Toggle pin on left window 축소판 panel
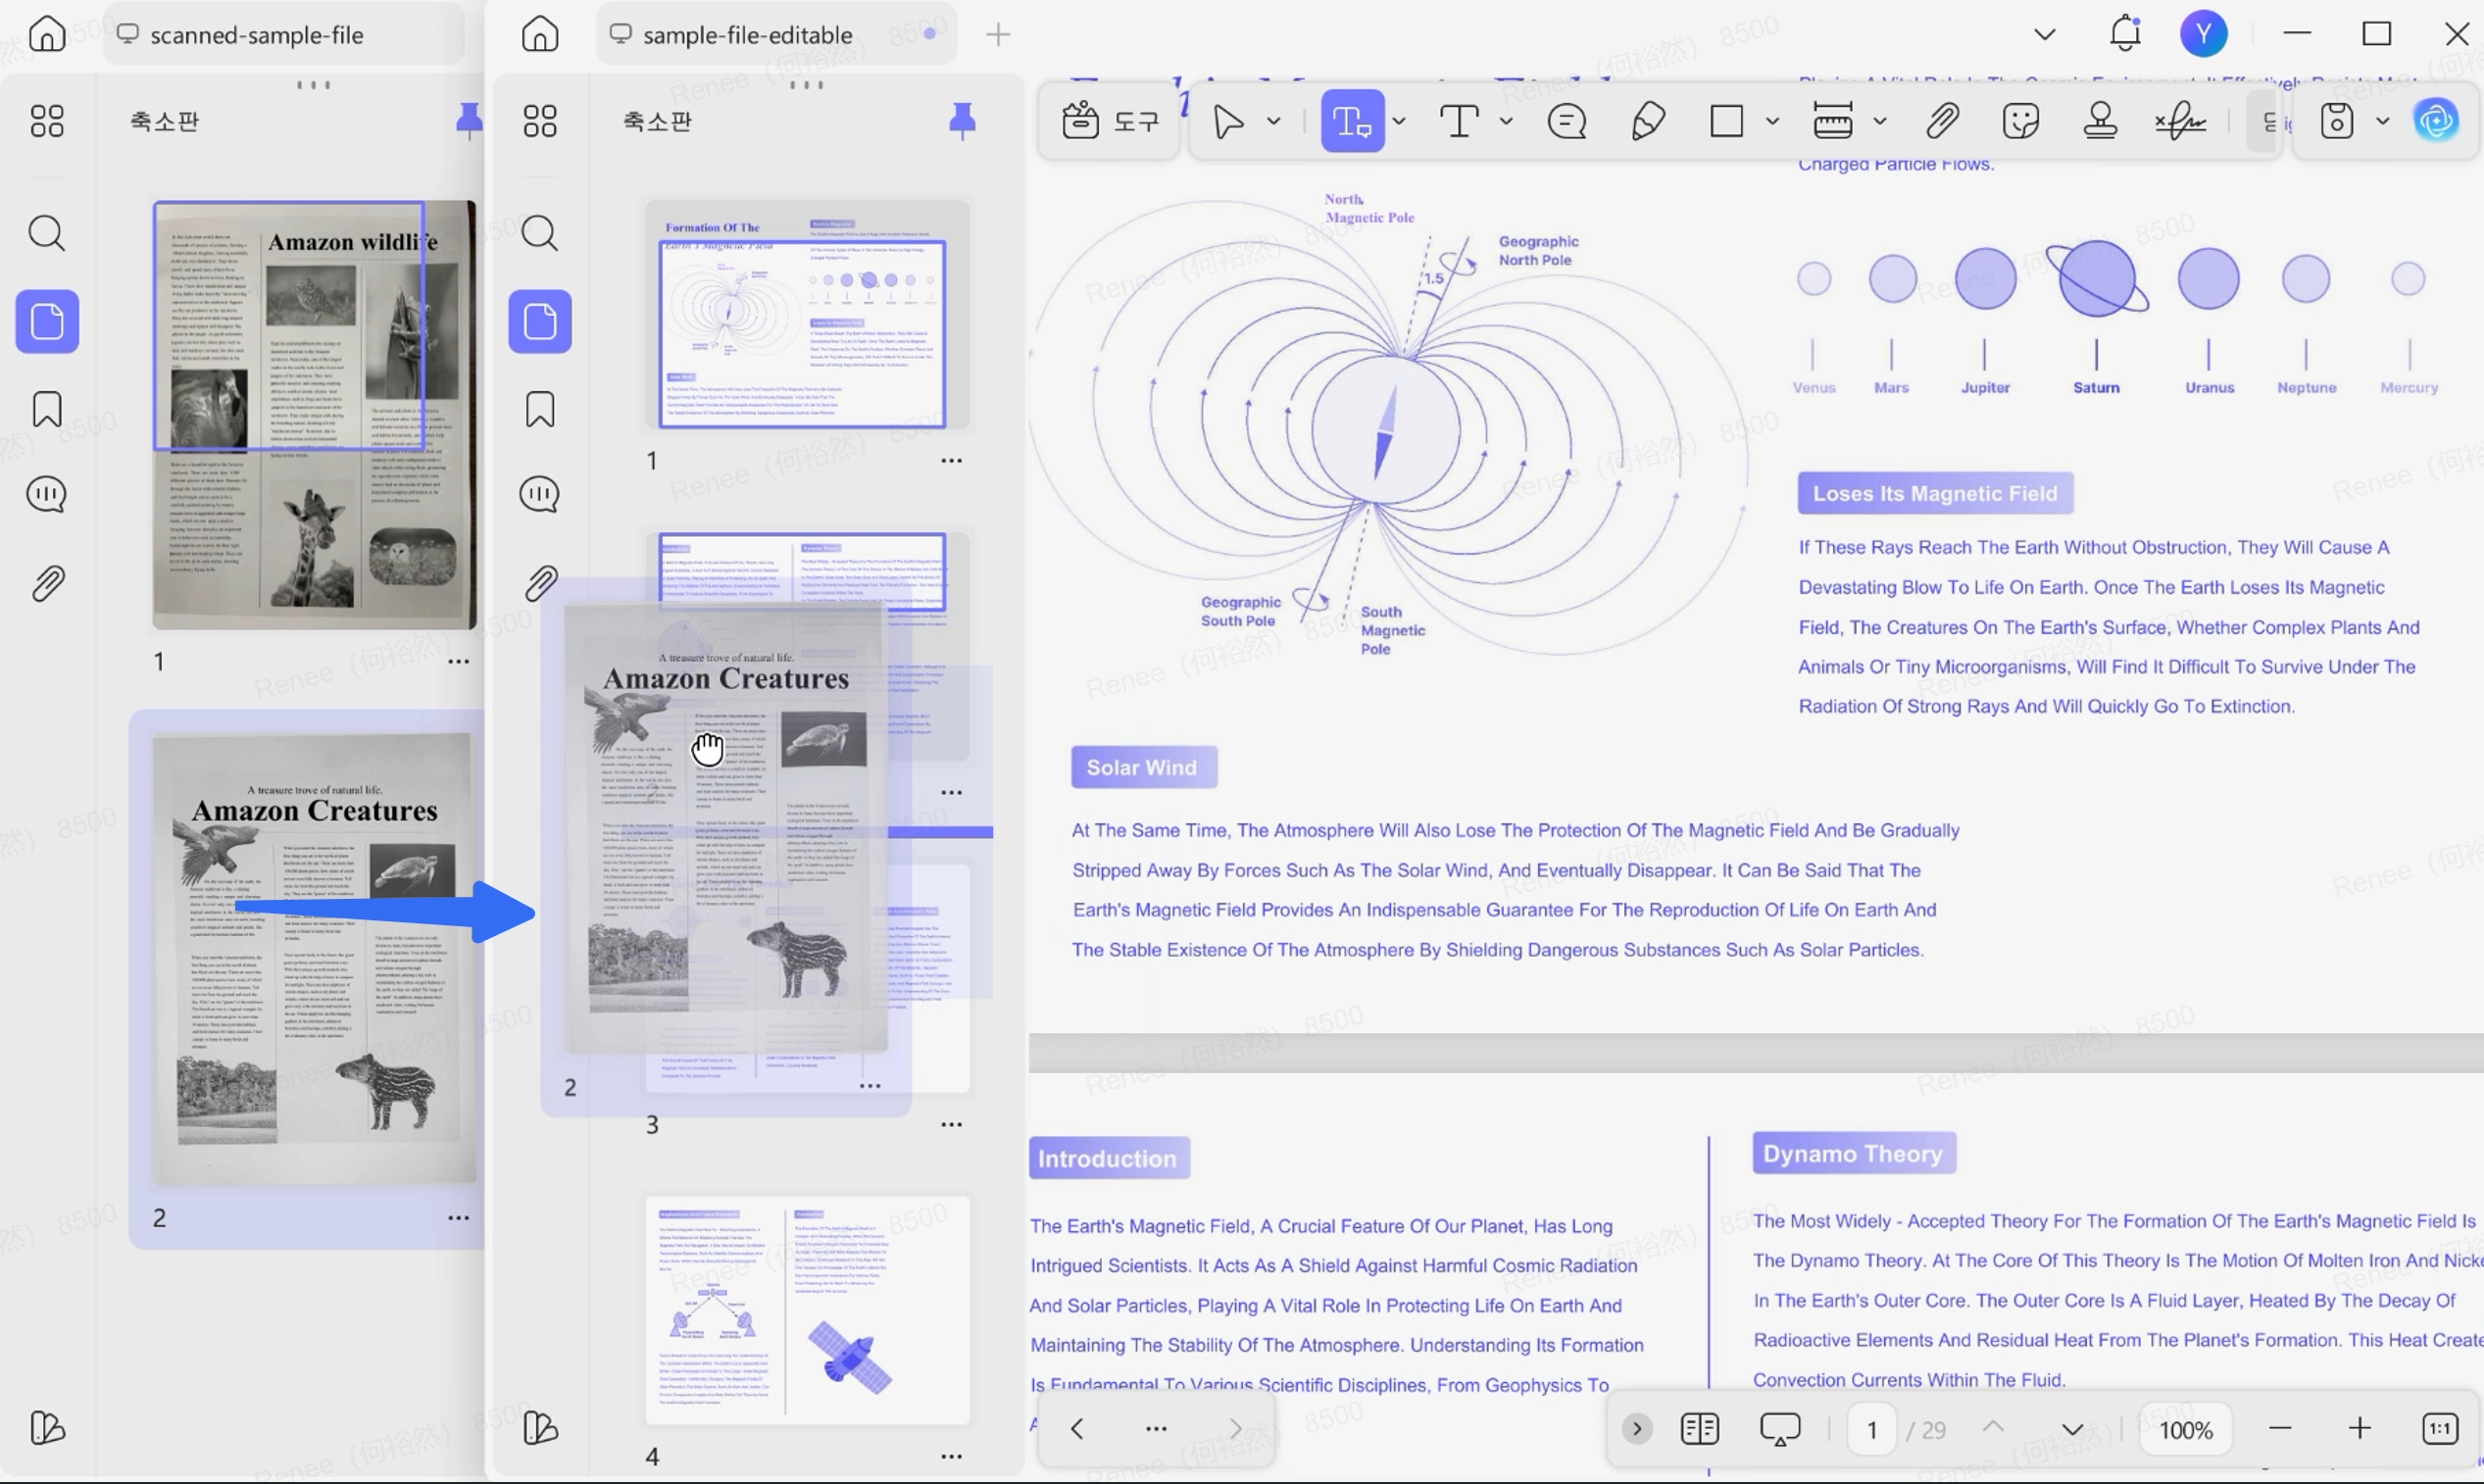This screenshot has width=2484, height=1484. click(x=468, y=121)
